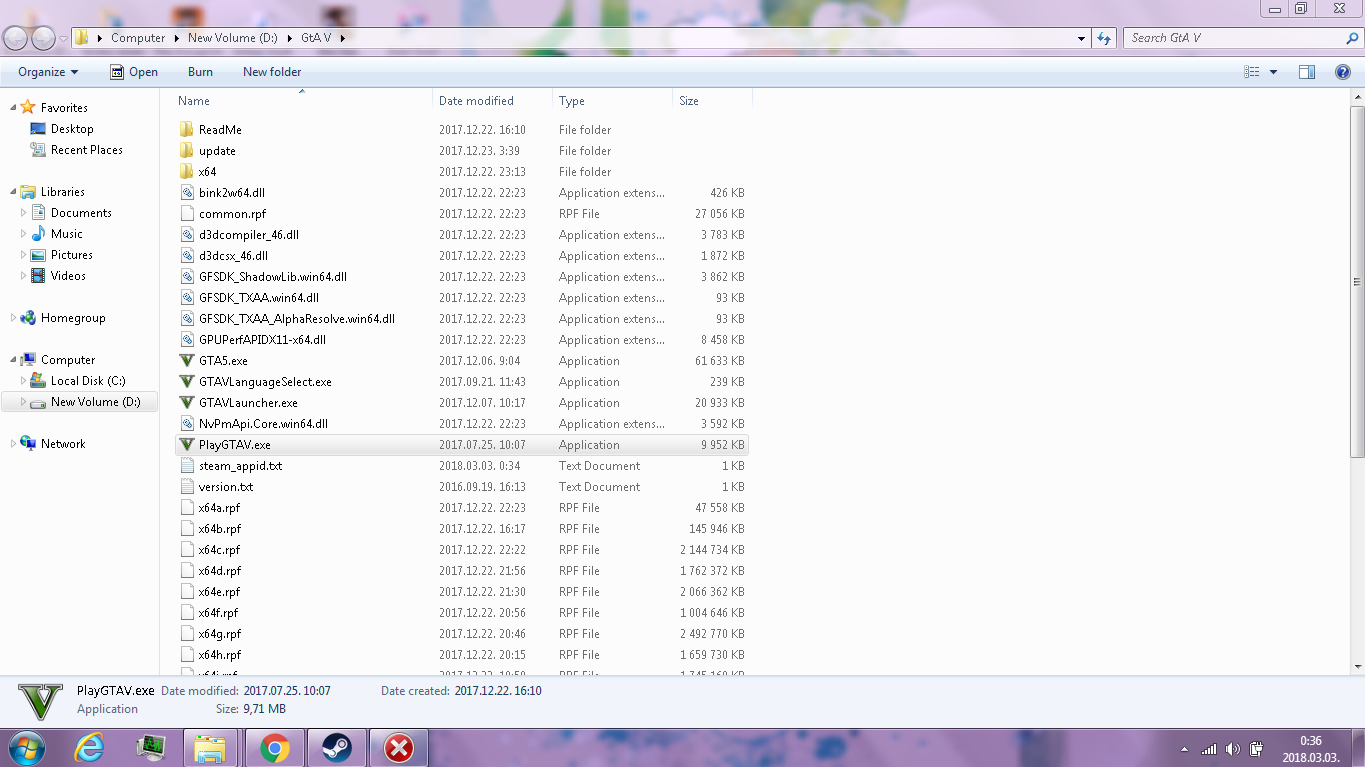This screenshot has height=767, width=1365.
Task: Open the Videos library
Action: pos(69,276)
